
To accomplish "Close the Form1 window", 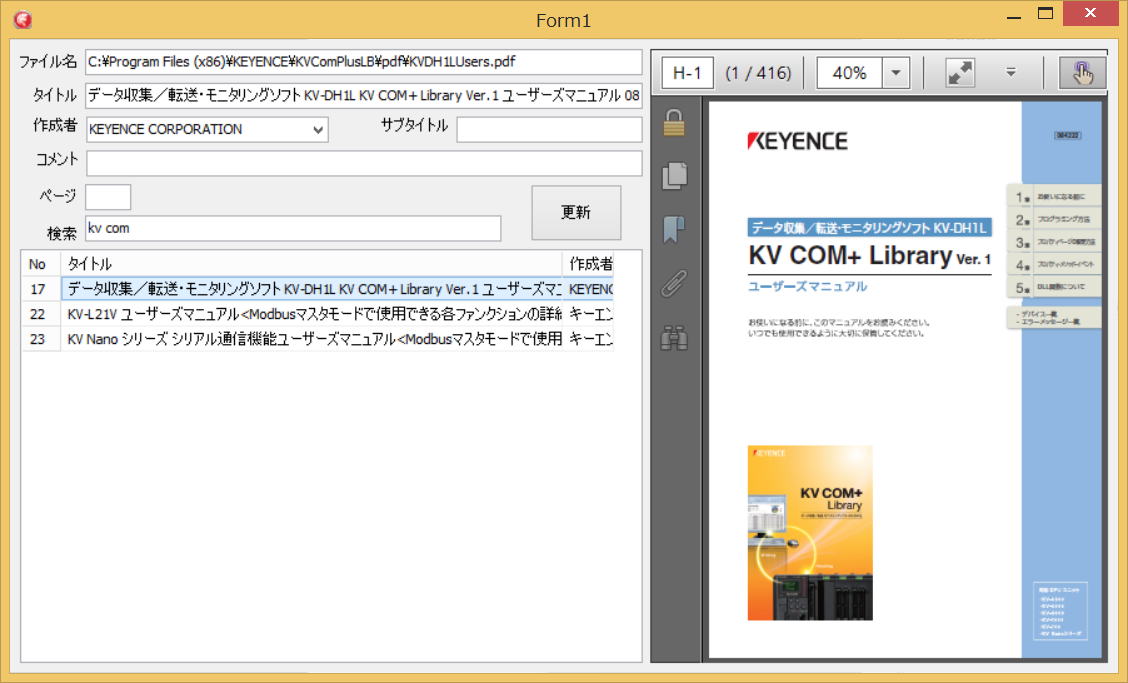I will coord(1090,13).
